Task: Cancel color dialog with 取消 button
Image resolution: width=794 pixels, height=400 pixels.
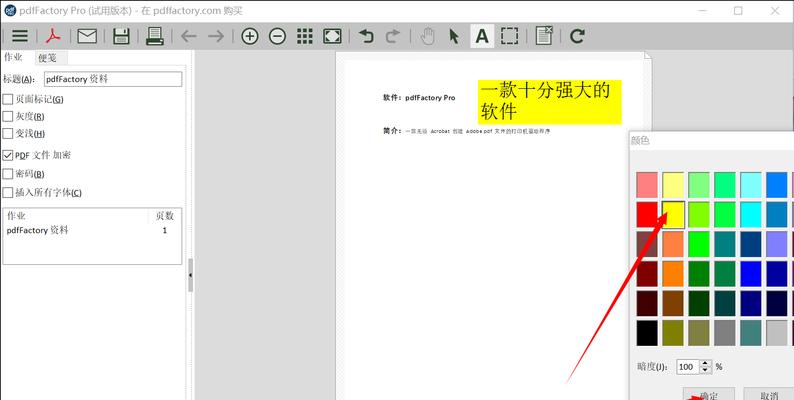Action: click(x=769, y=394)
